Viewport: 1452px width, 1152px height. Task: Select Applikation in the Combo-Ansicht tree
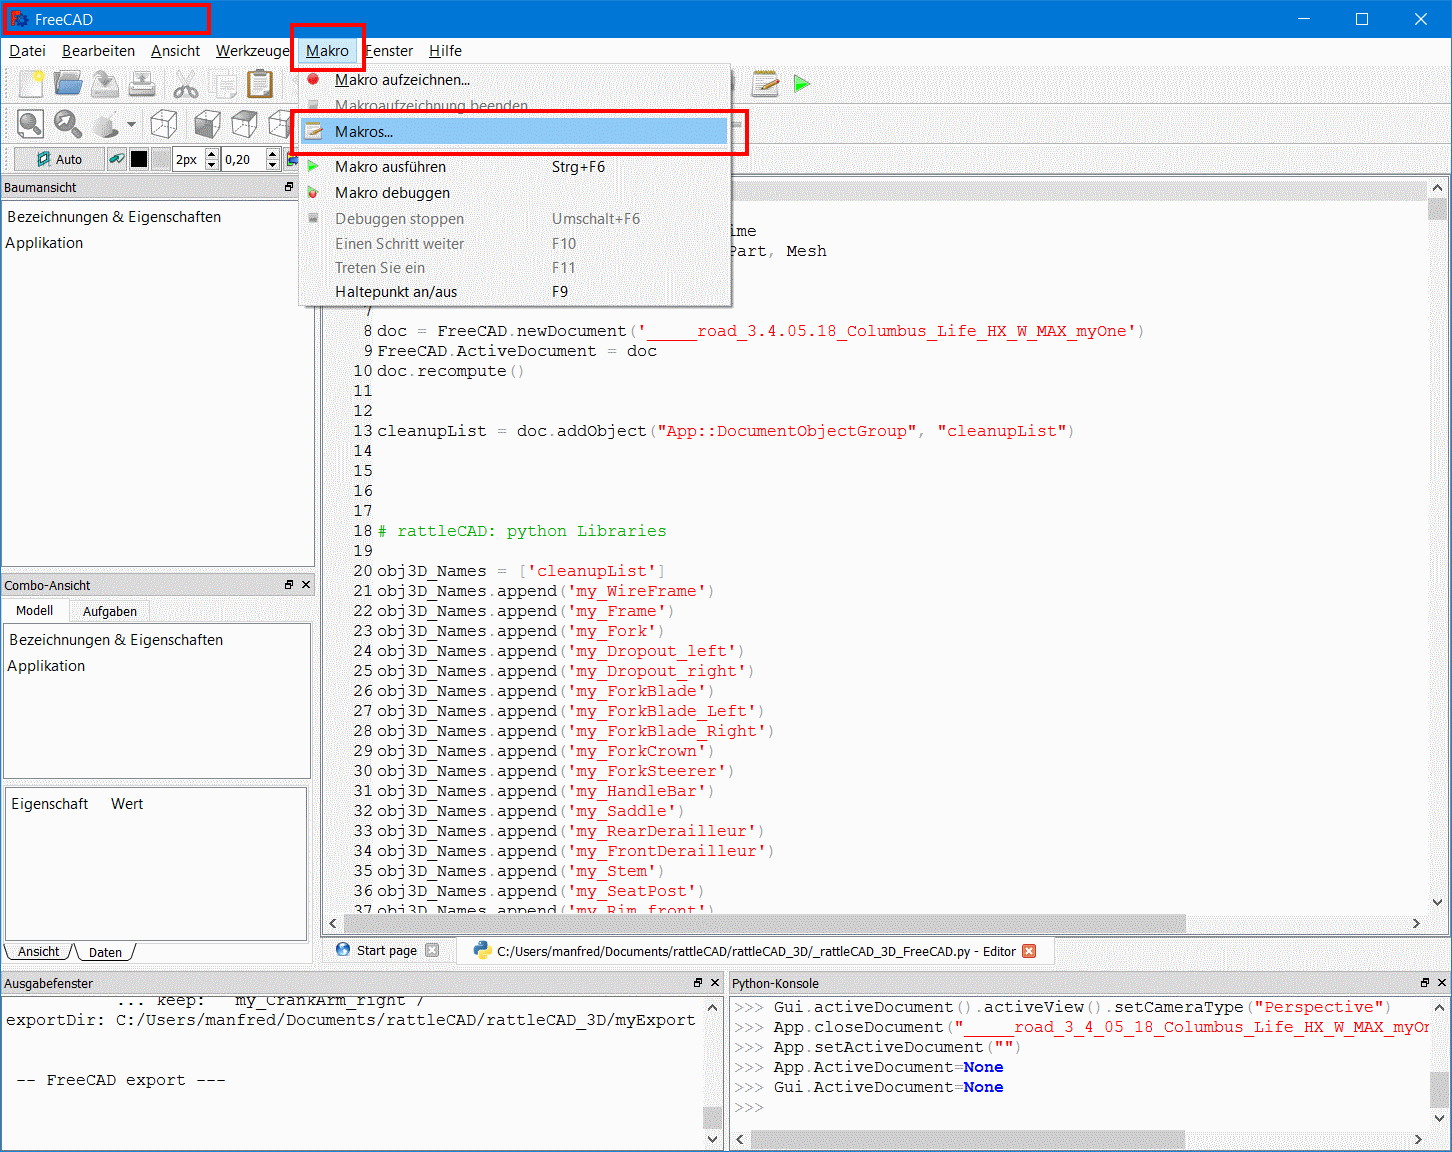46,666
